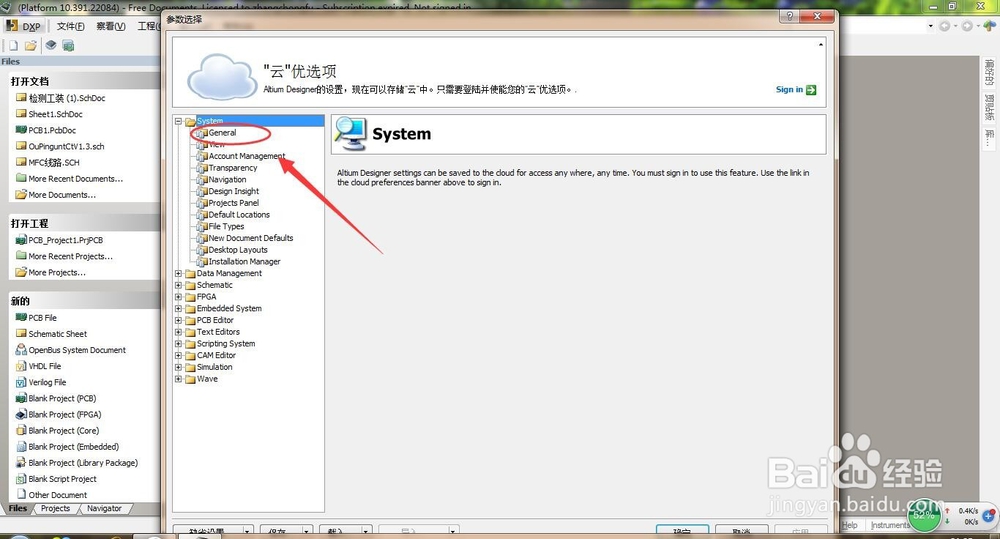Screen dimensions: 1000x539
Task: Click More Projects... link
Action: click(57, 272)
